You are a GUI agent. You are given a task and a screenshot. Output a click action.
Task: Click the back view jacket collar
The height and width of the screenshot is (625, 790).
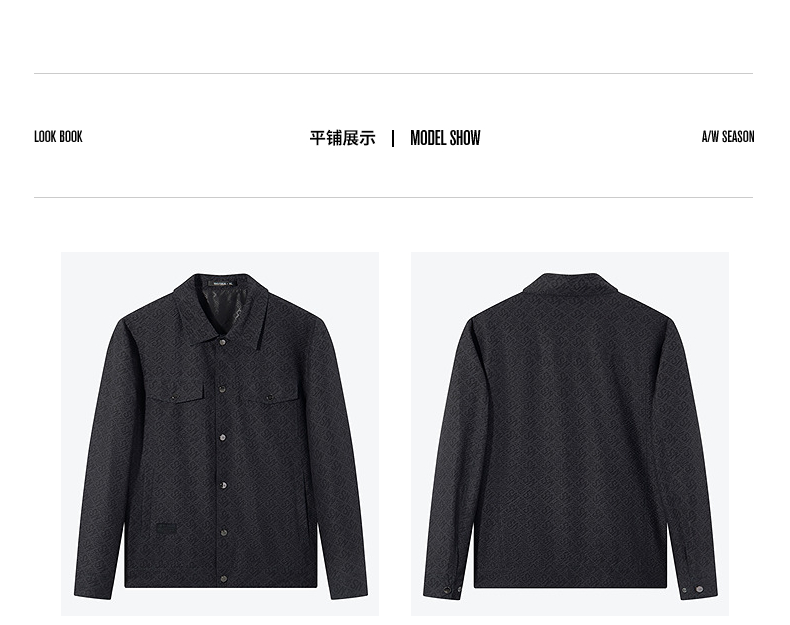pyautogui.click(x=569, y=285)
